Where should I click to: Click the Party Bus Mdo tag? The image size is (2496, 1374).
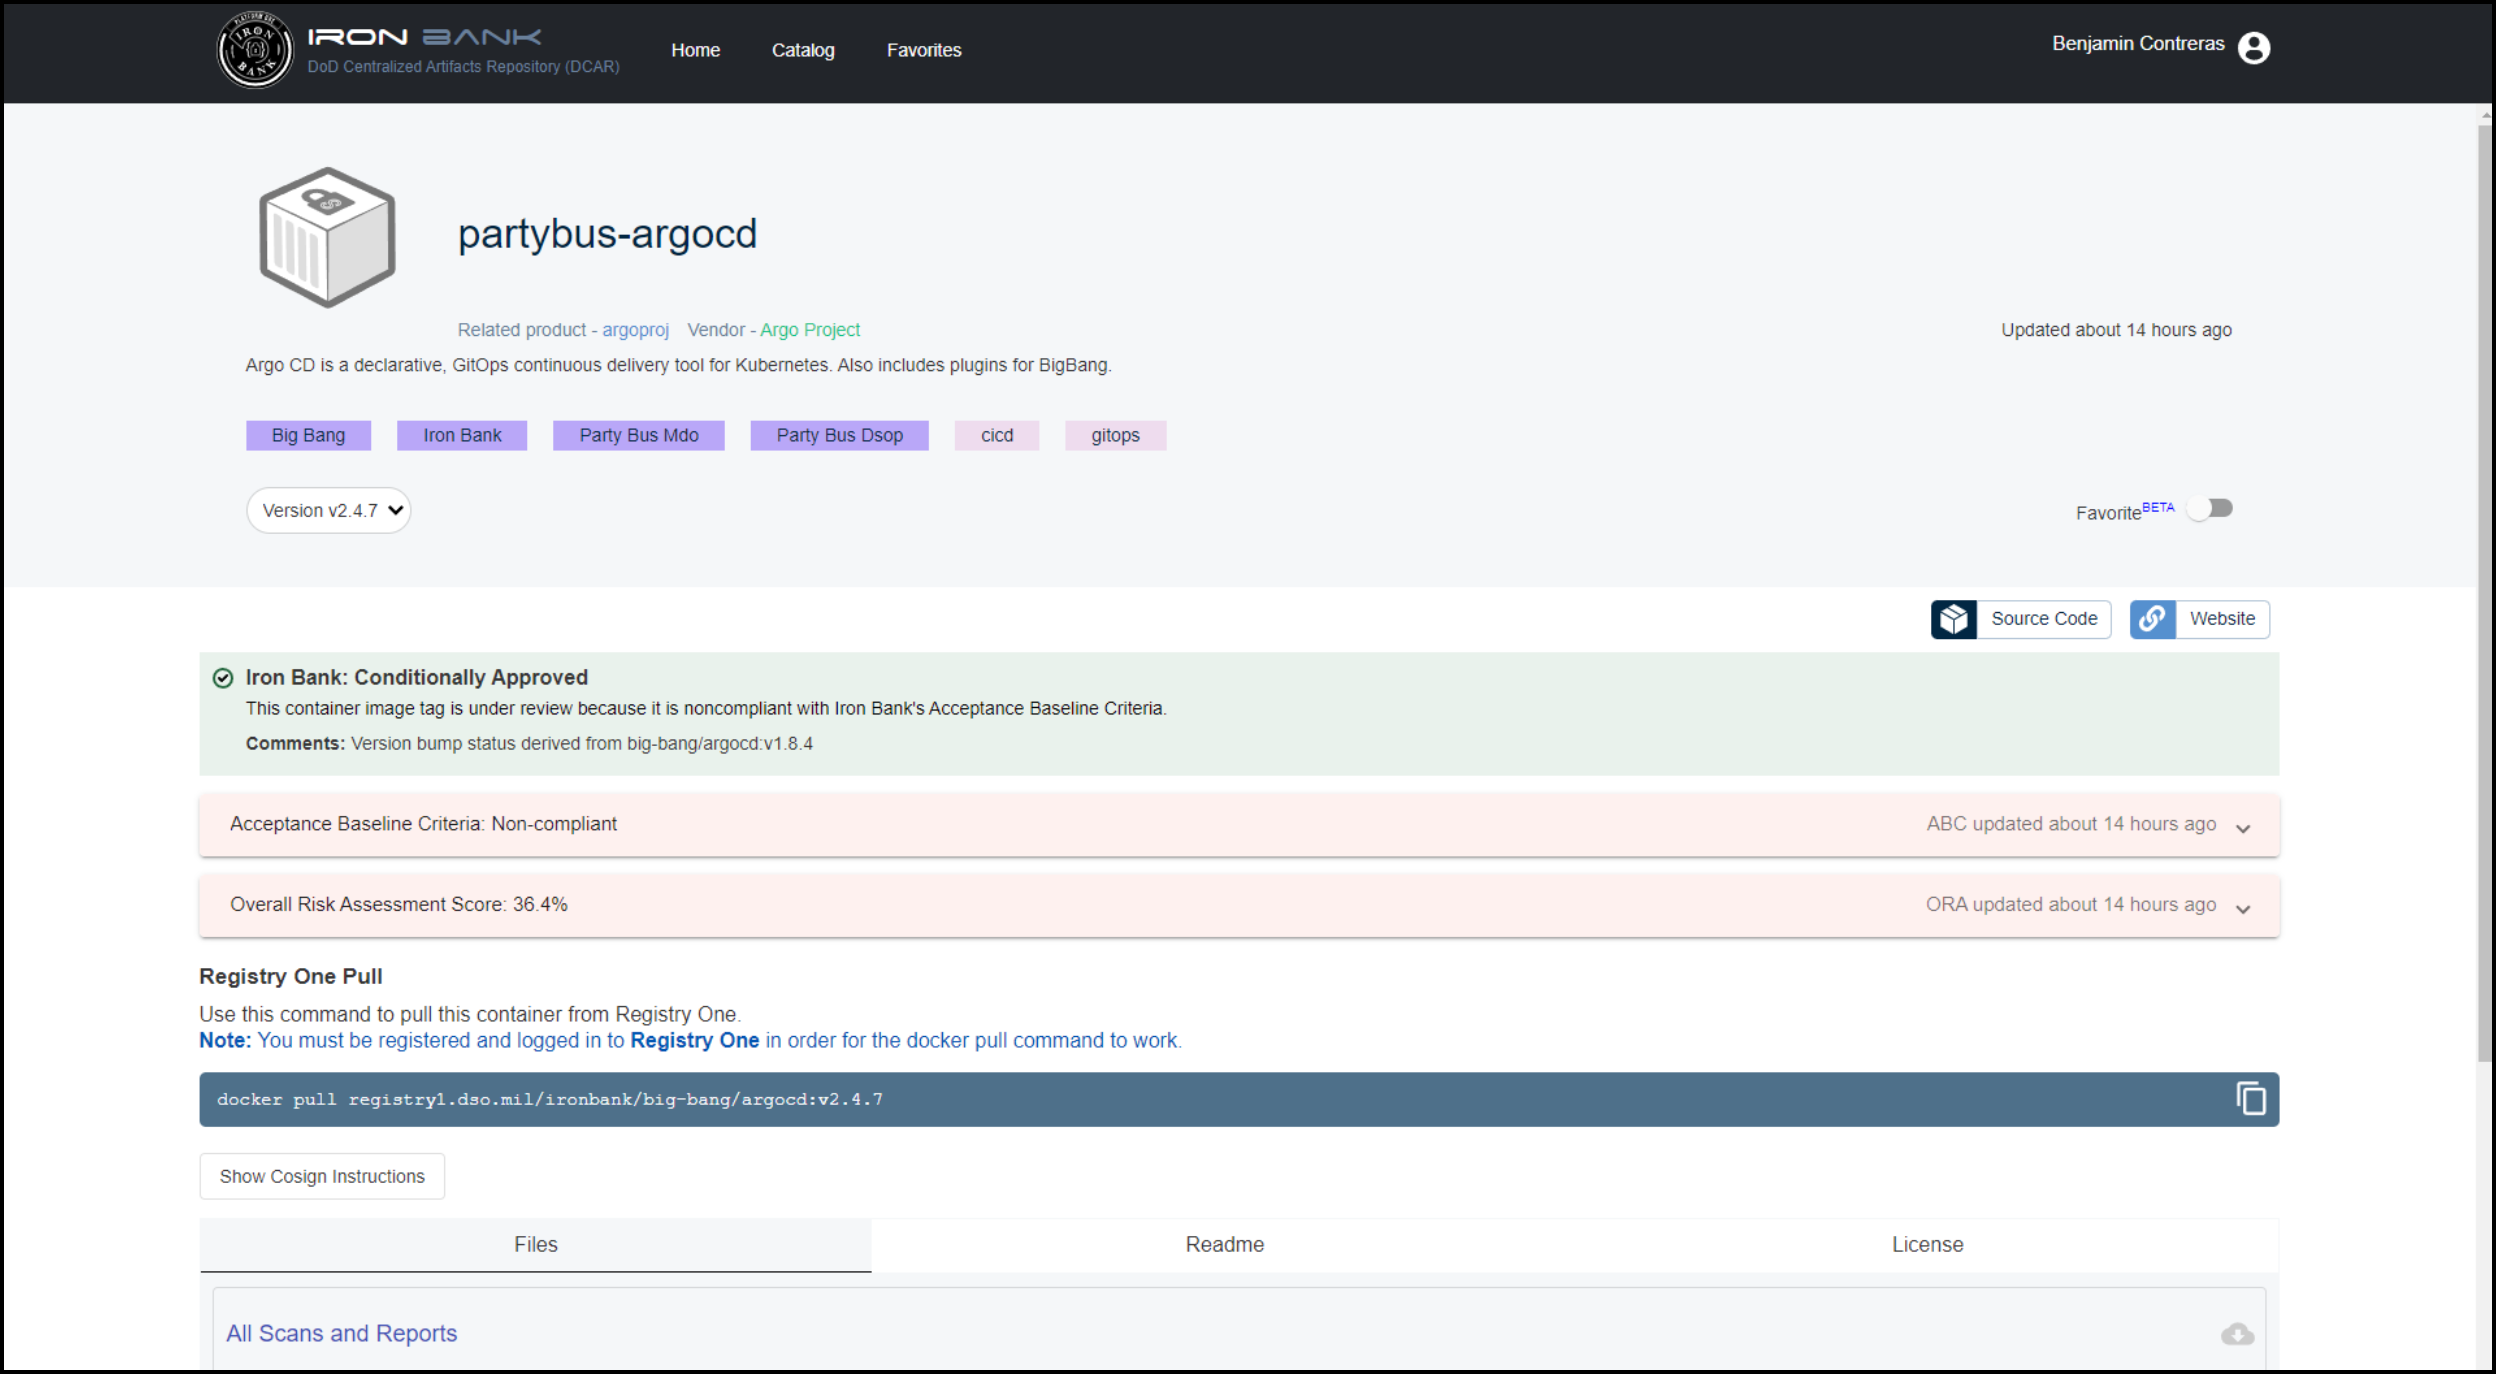coord(639,435)
